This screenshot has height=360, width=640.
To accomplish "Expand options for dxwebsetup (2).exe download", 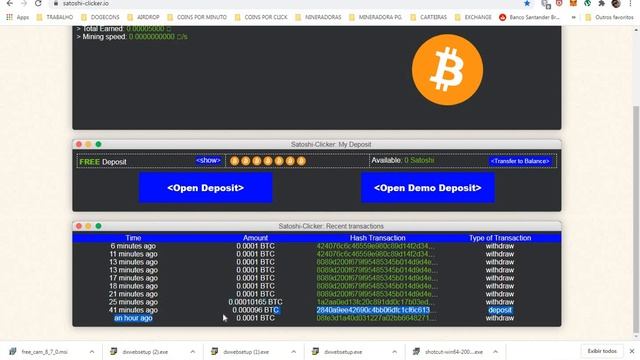I will (x=193, y=351).
